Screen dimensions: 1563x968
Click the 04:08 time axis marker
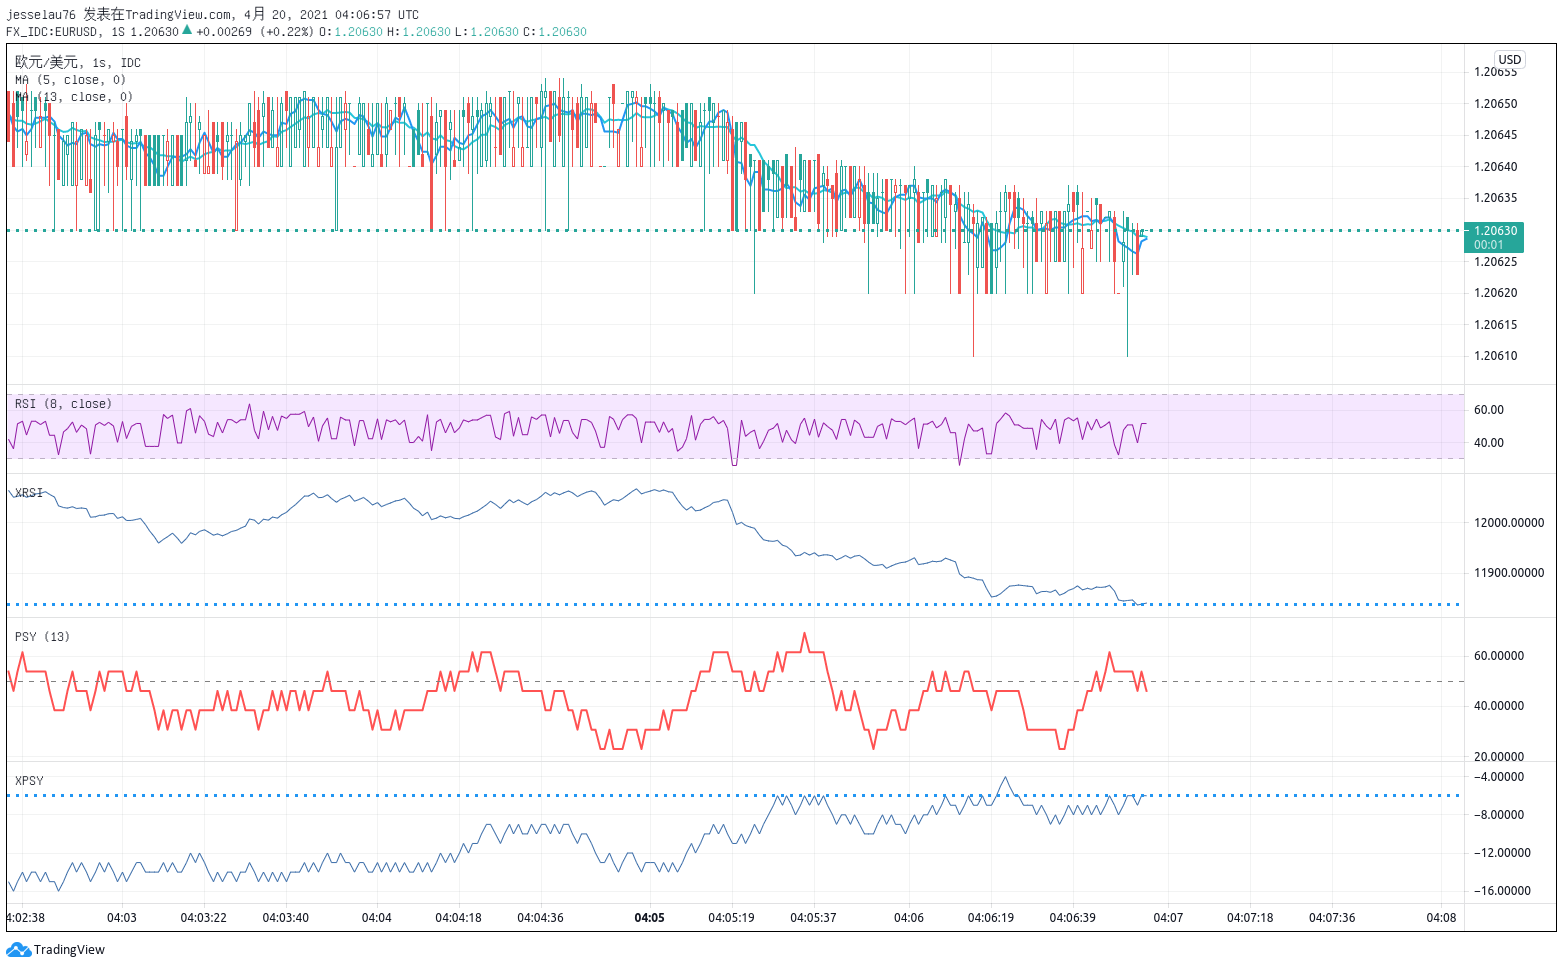click(1441, 918)
